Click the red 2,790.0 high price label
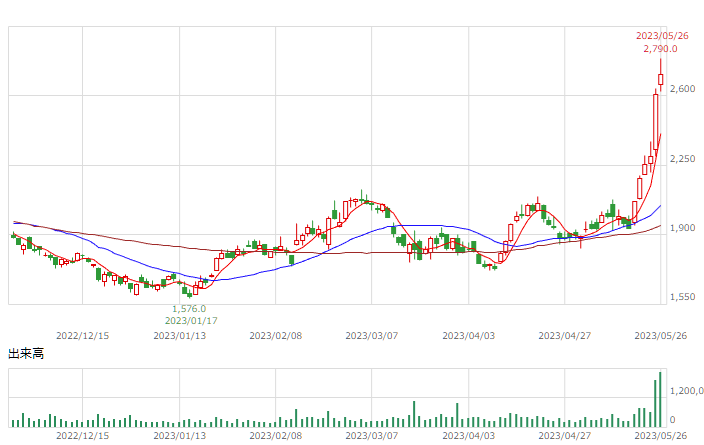 (660, 48)
